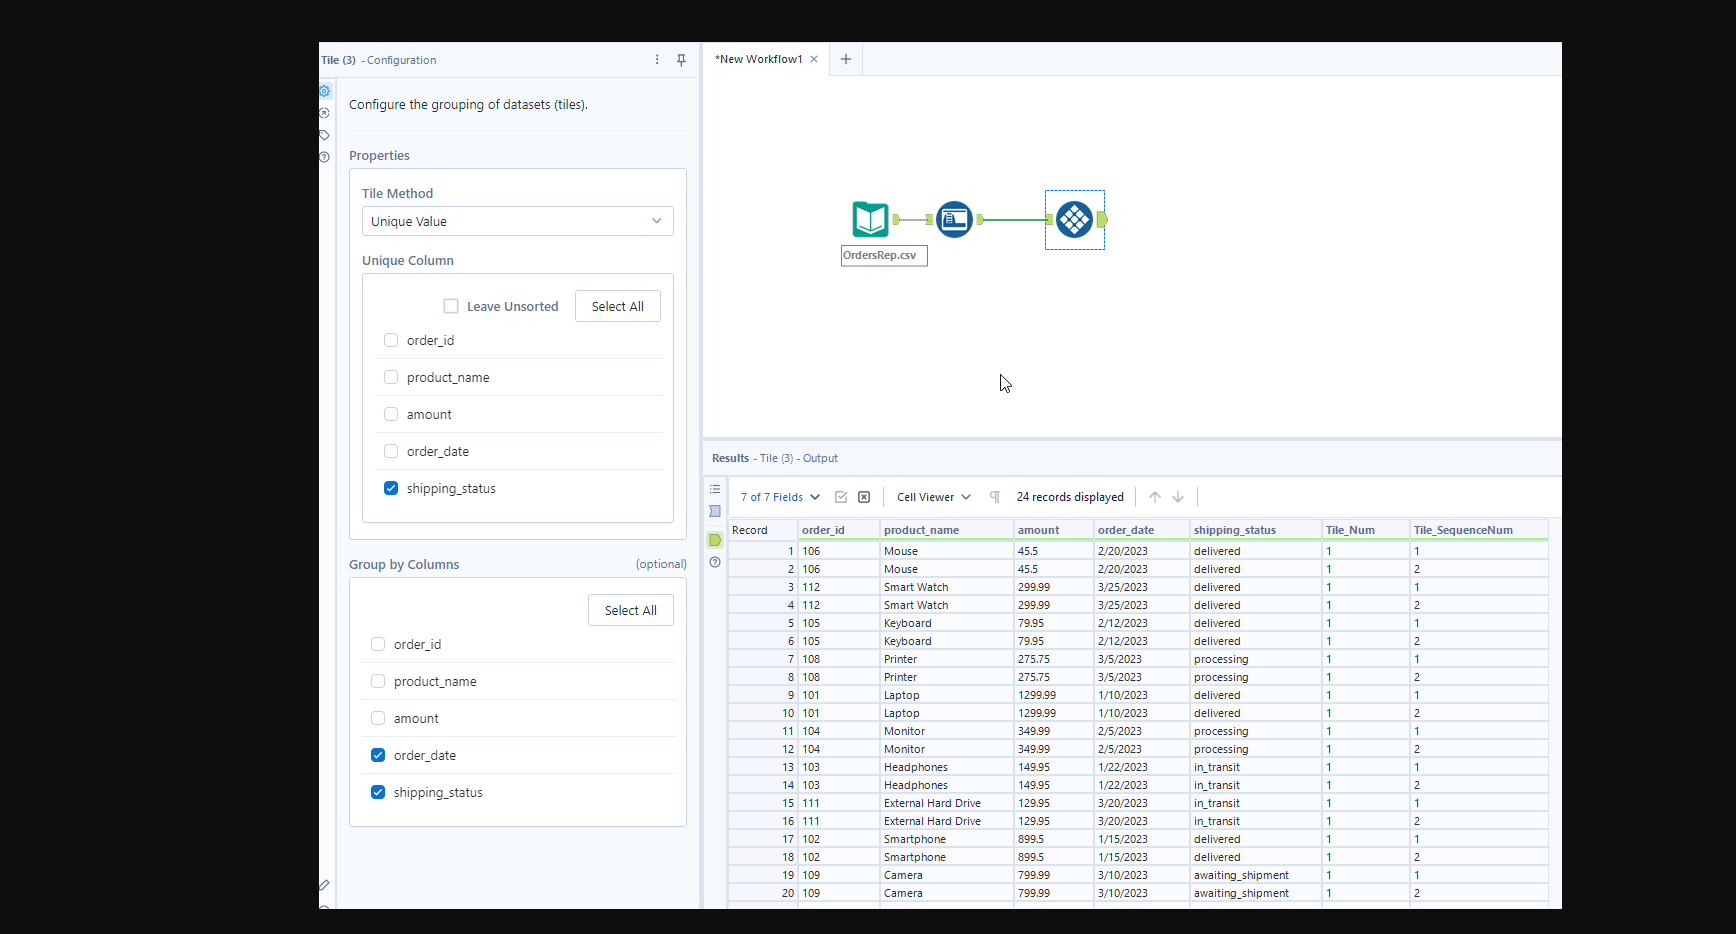Screen dimensions: 1736x934
Task: Click the Tile_SequenceNum column header
Action: tap(1462, 530)
